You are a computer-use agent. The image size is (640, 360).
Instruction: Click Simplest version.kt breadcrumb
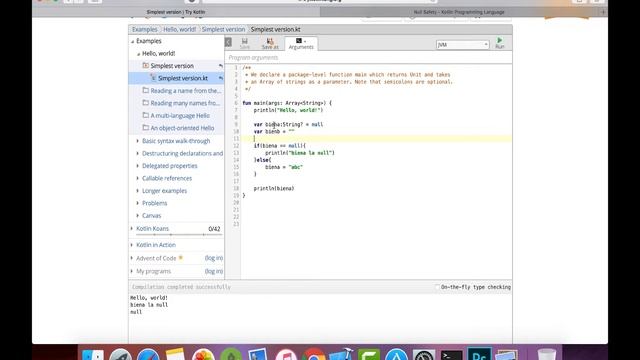coord(276,29)
